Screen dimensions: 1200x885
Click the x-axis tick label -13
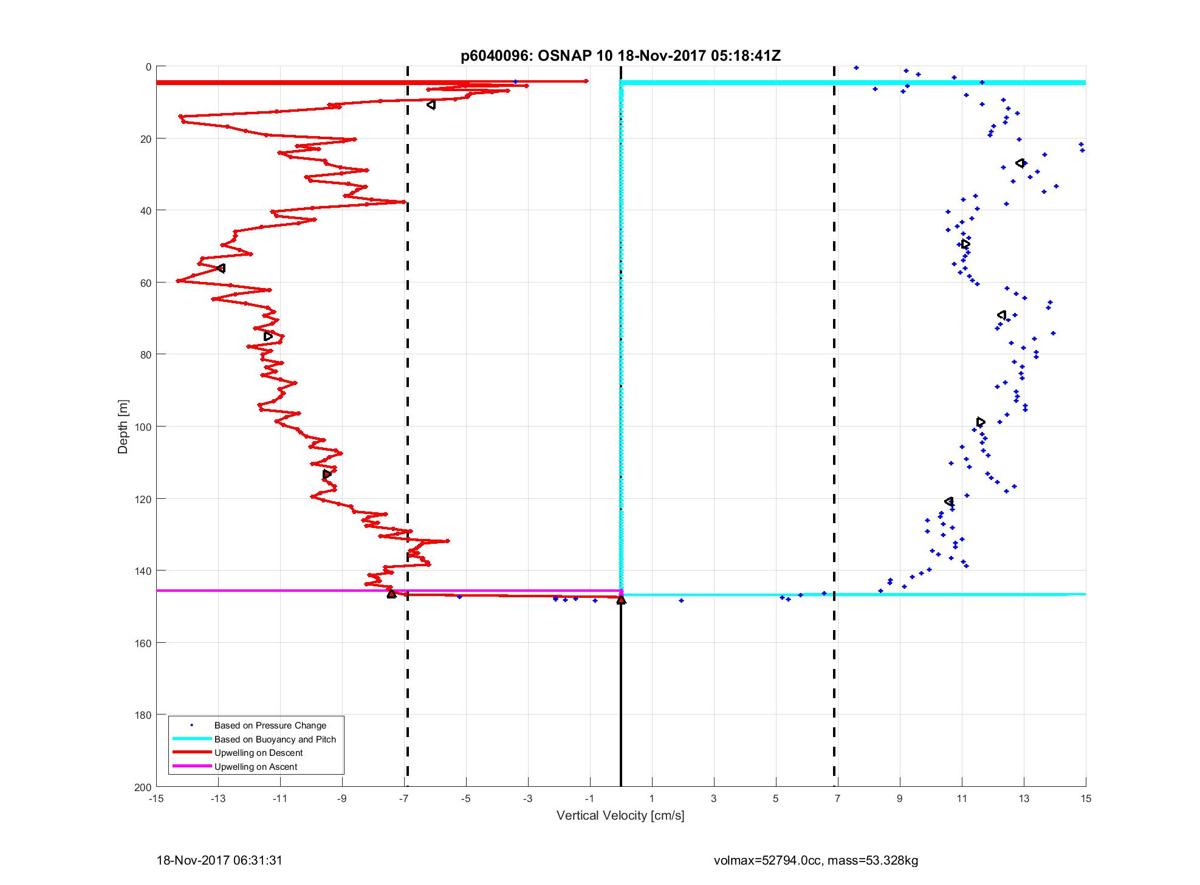point(217,798)
